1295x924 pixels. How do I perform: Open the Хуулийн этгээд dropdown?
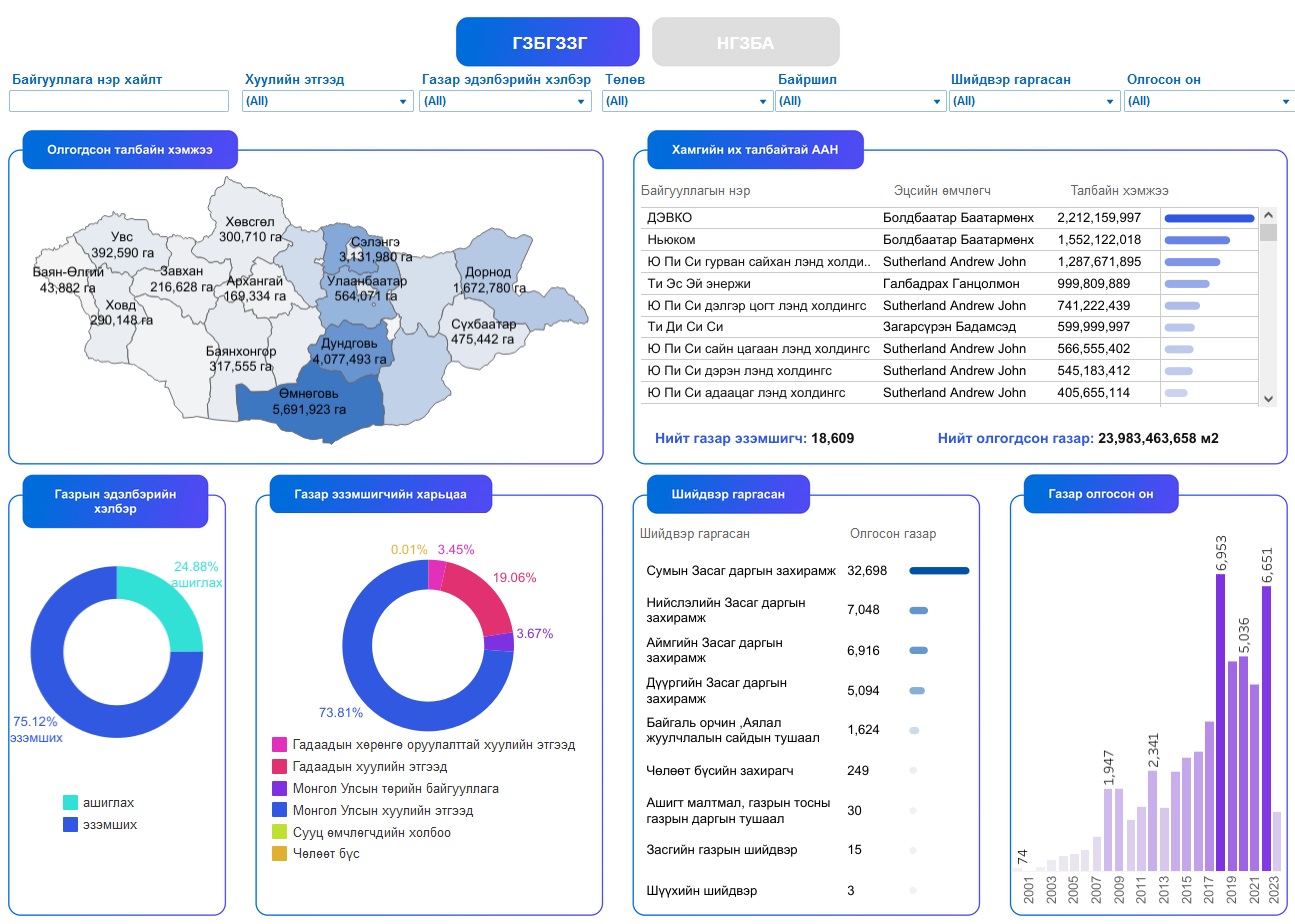[x=327, y=101]
